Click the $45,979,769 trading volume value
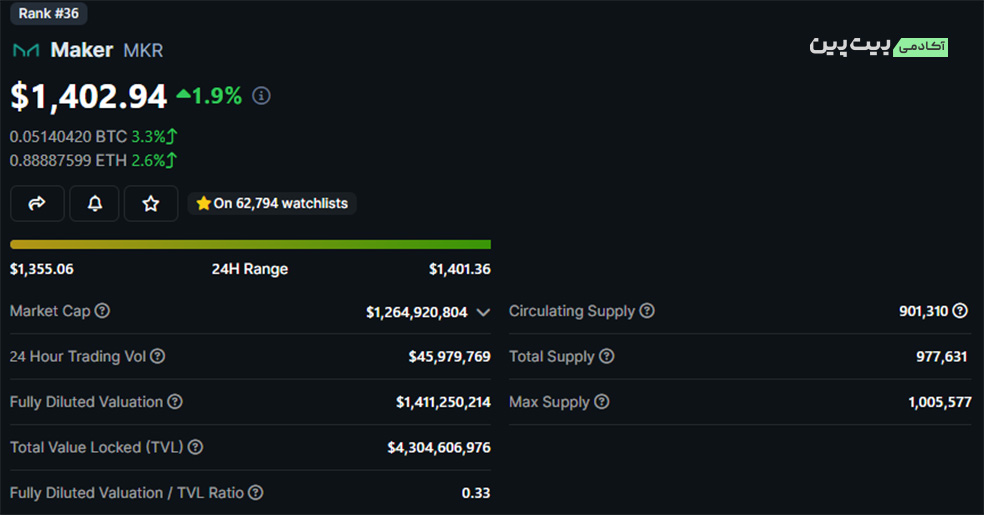The image size is (984, 515). [x=449, y=356]
